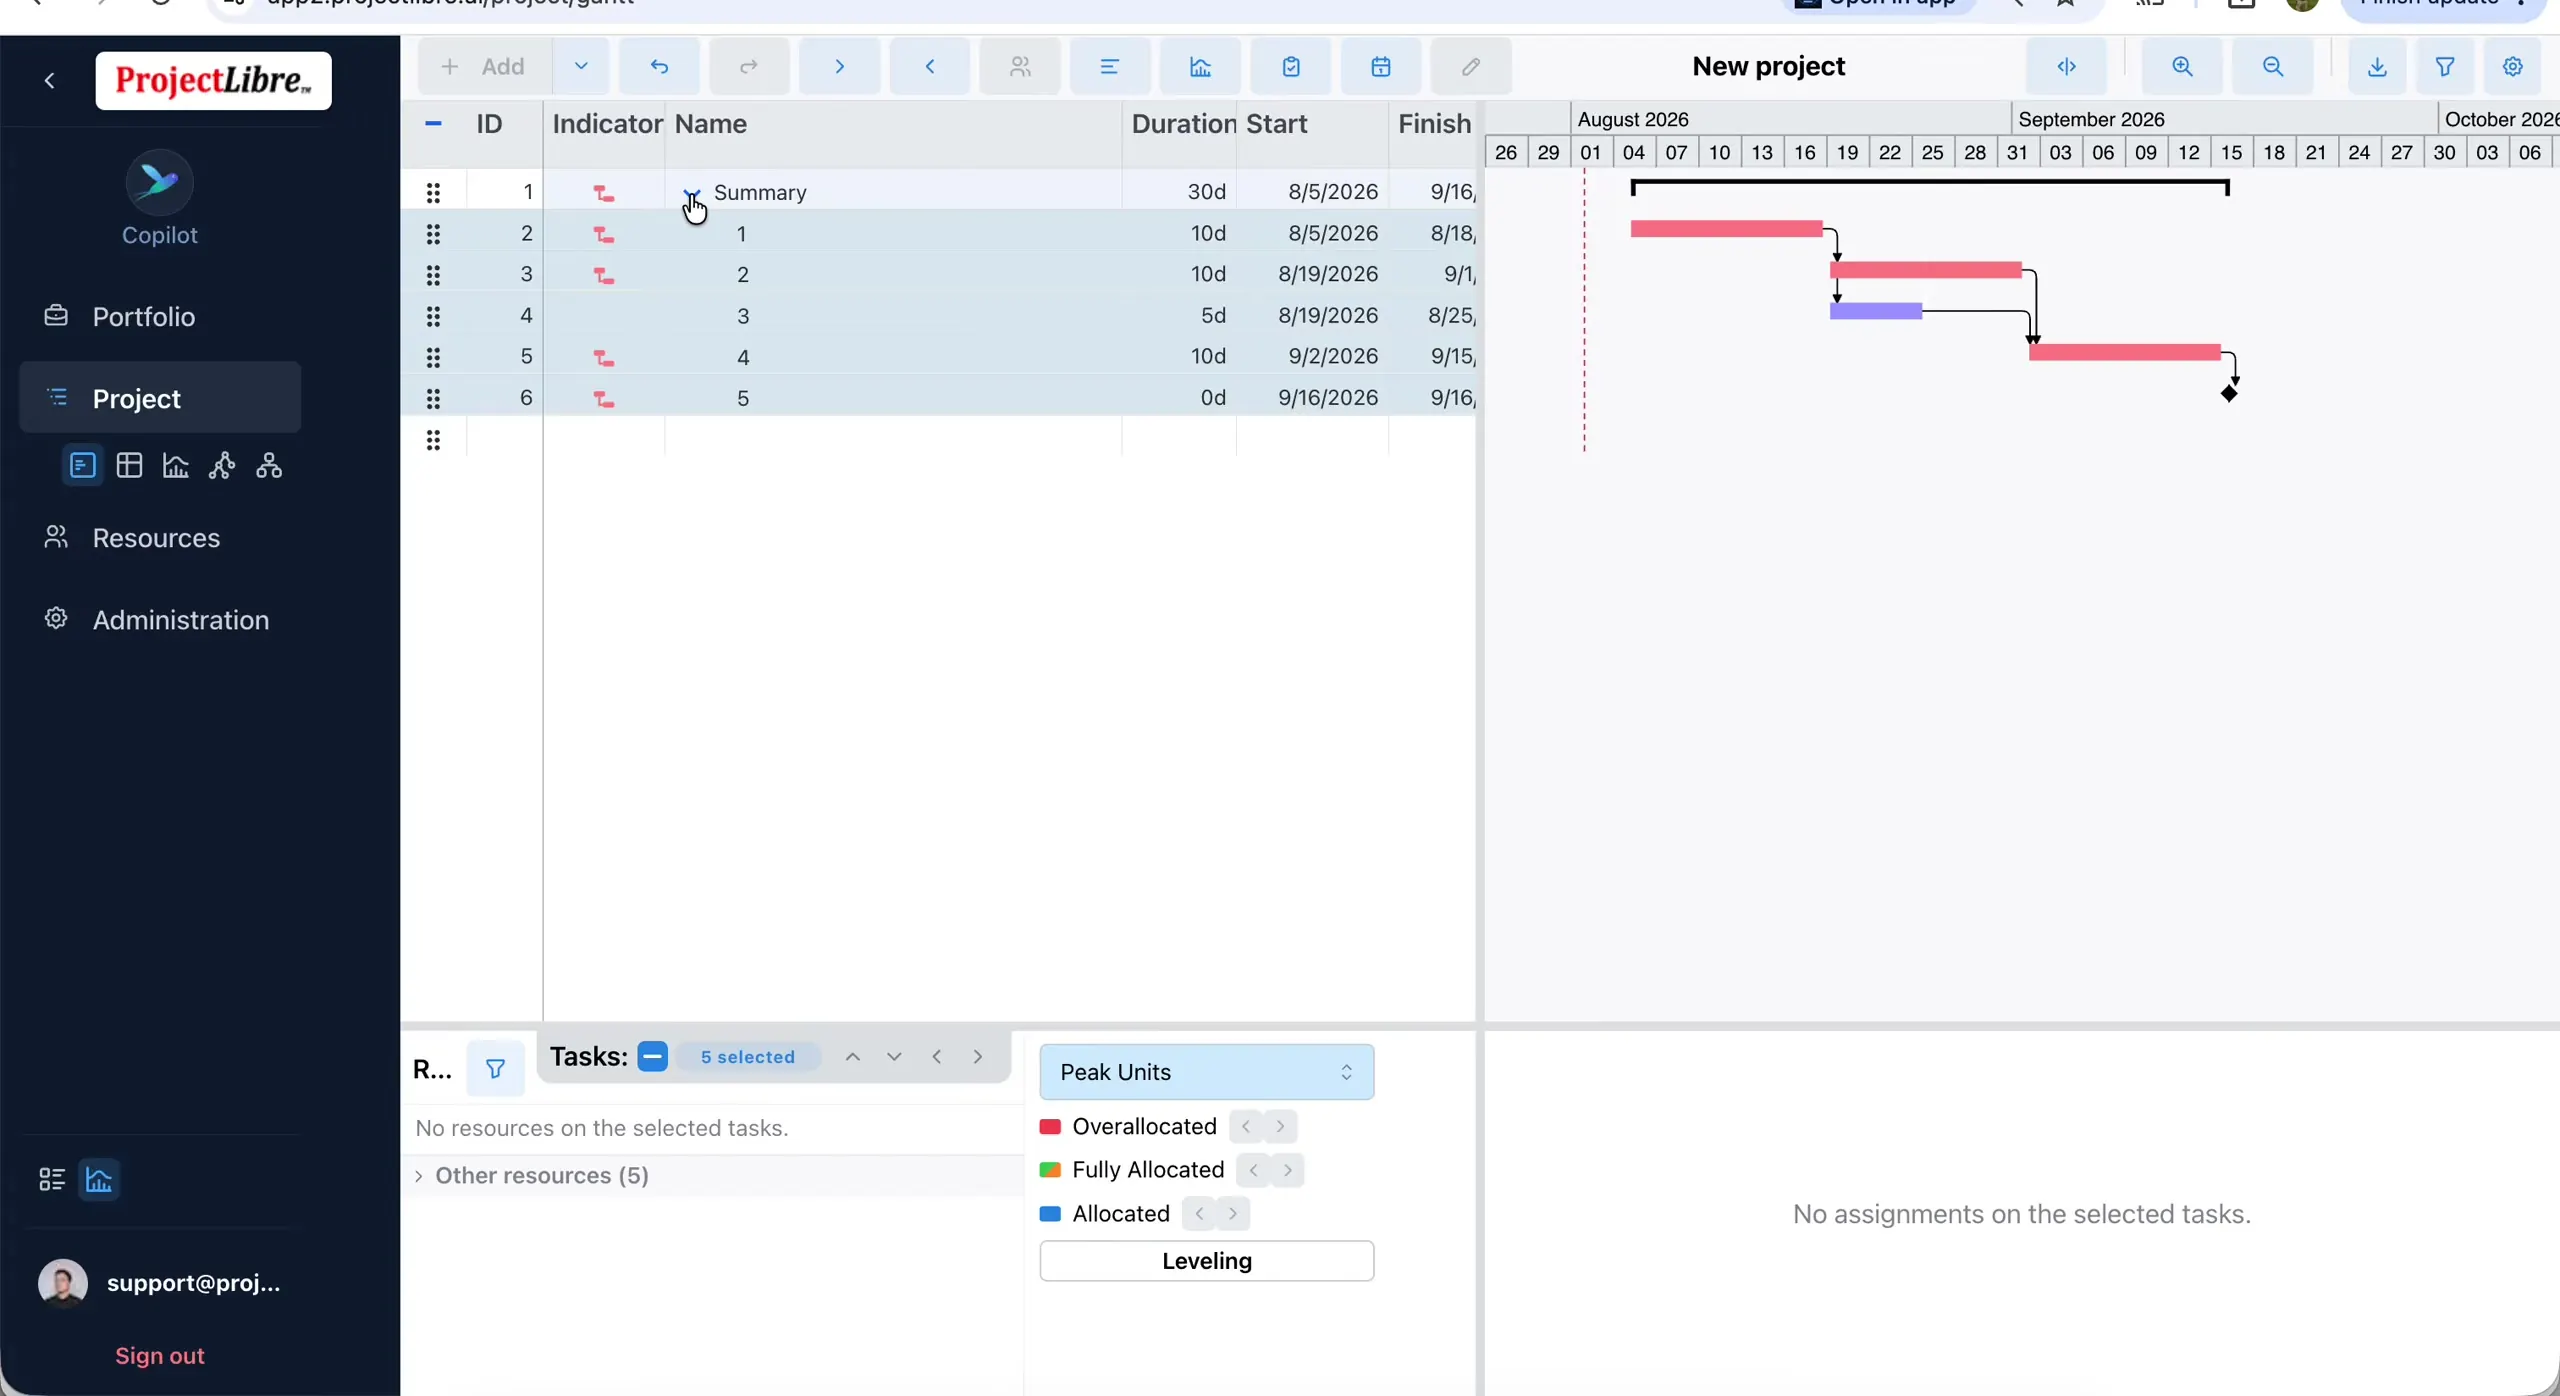The height and width of the screenshot is (1396, 2560).
Task: Click the resource panel filter funnel
Action: click(x=495, y=1070)
